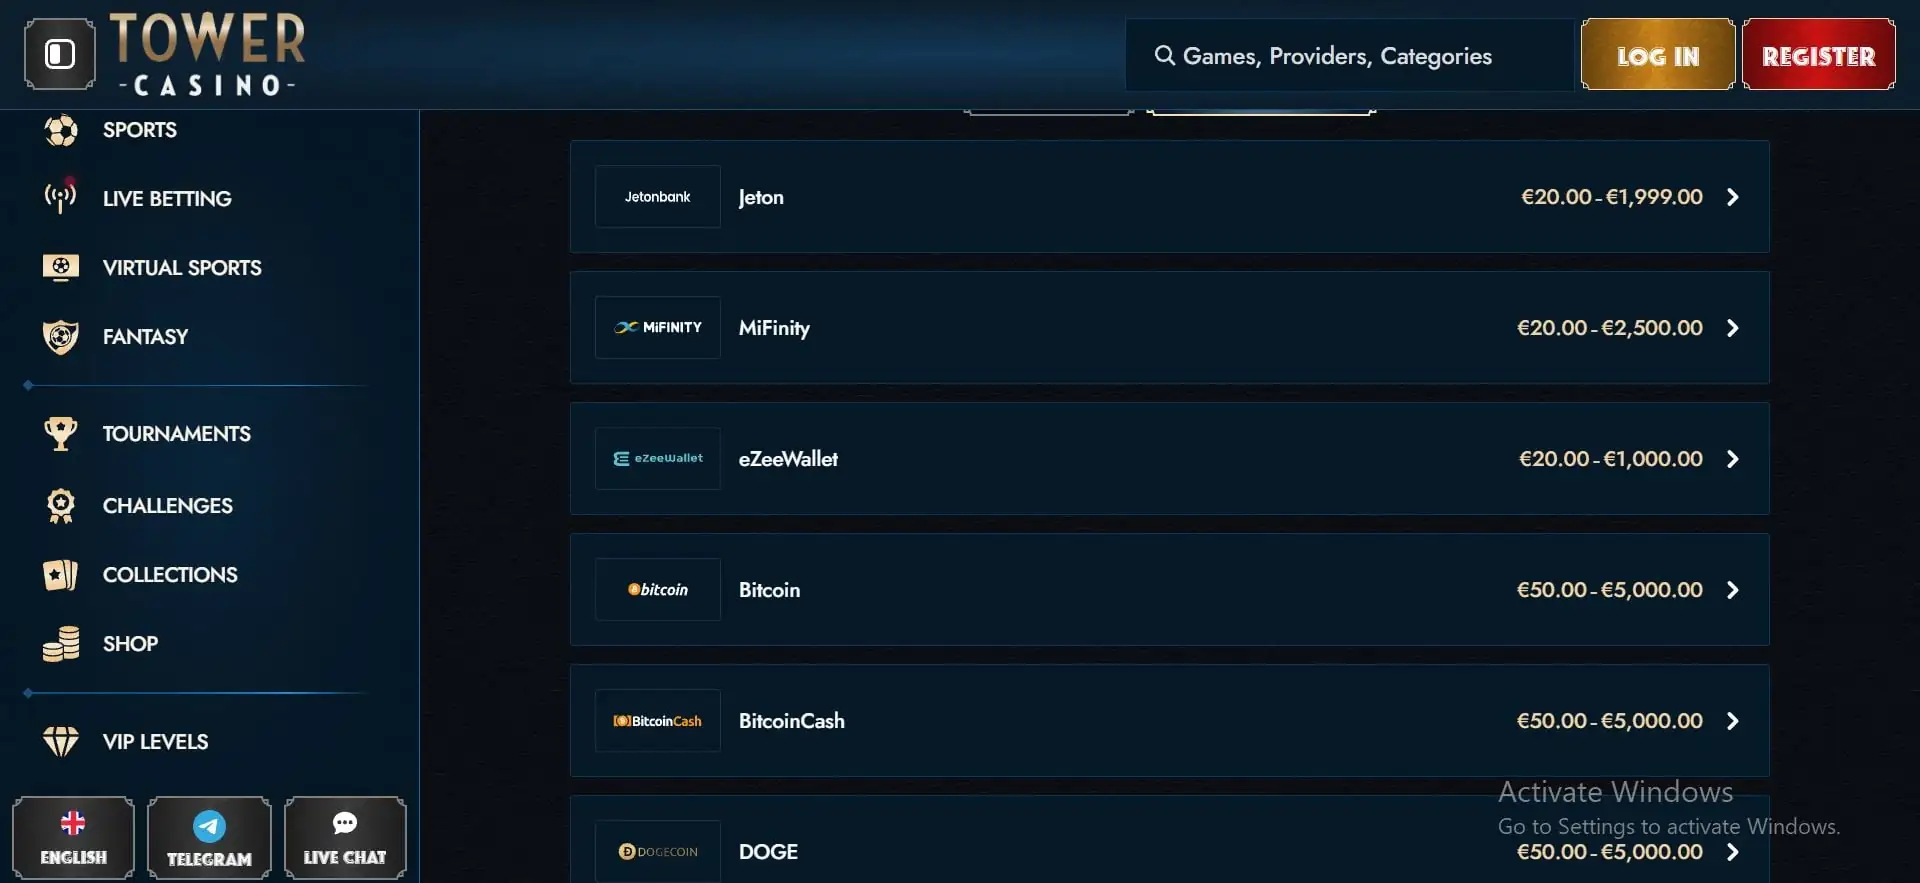The image size is (1920, 883).
Task: Click the eZeeWallet limit €20.00 - €1,000.00
Action: point(1611,459)
